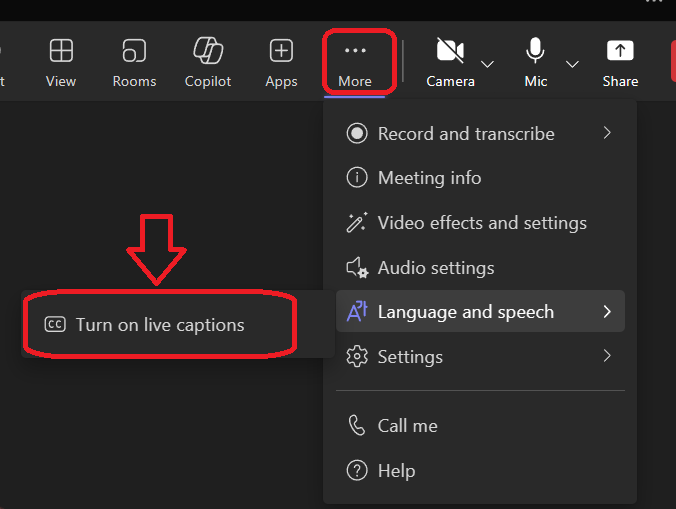Click the Share screen button
676x509 pixels.
tap(620, 62)
